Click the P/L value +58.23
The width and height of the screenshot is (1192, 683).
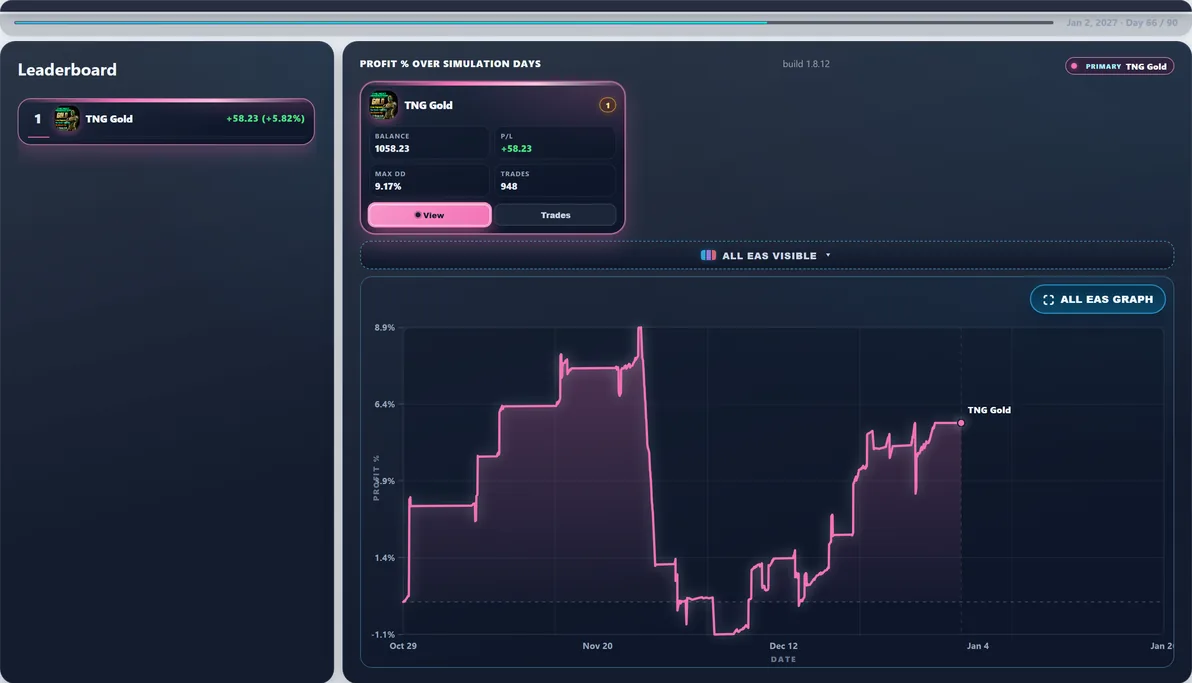click(516, 148)
